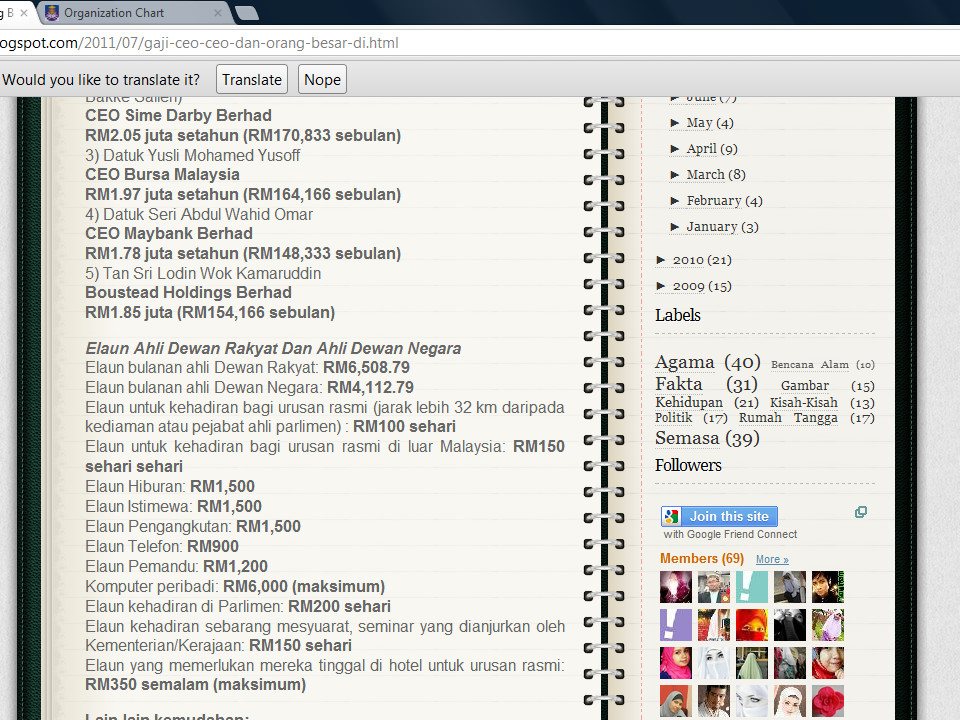Open the April archive link
Image resolution: width=960 pixels, height=720 pixels.
coord(701,149)
